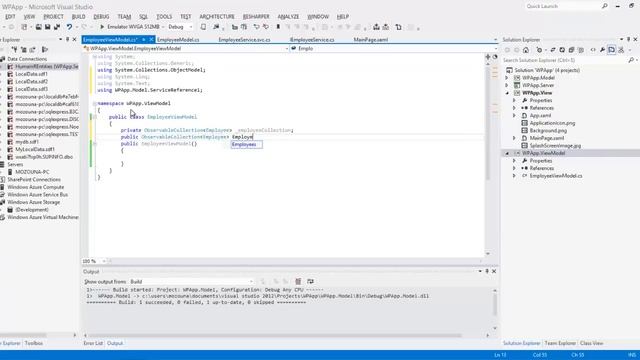The image size is (640, 360).
Task: Switch to the EmployeeService.svc.cs tab
Action: (x=244, y=40)
